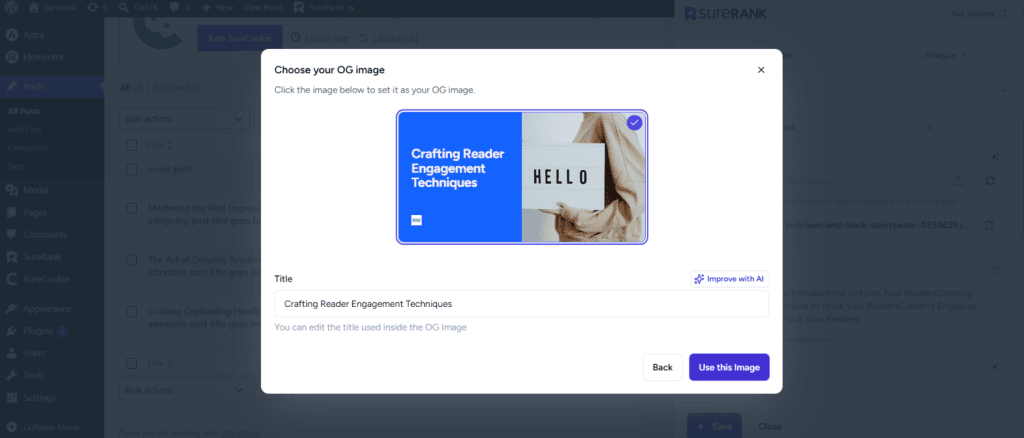
Task: Open the bottom Bulk actions dropdown
Action: (x=182, y=390)
